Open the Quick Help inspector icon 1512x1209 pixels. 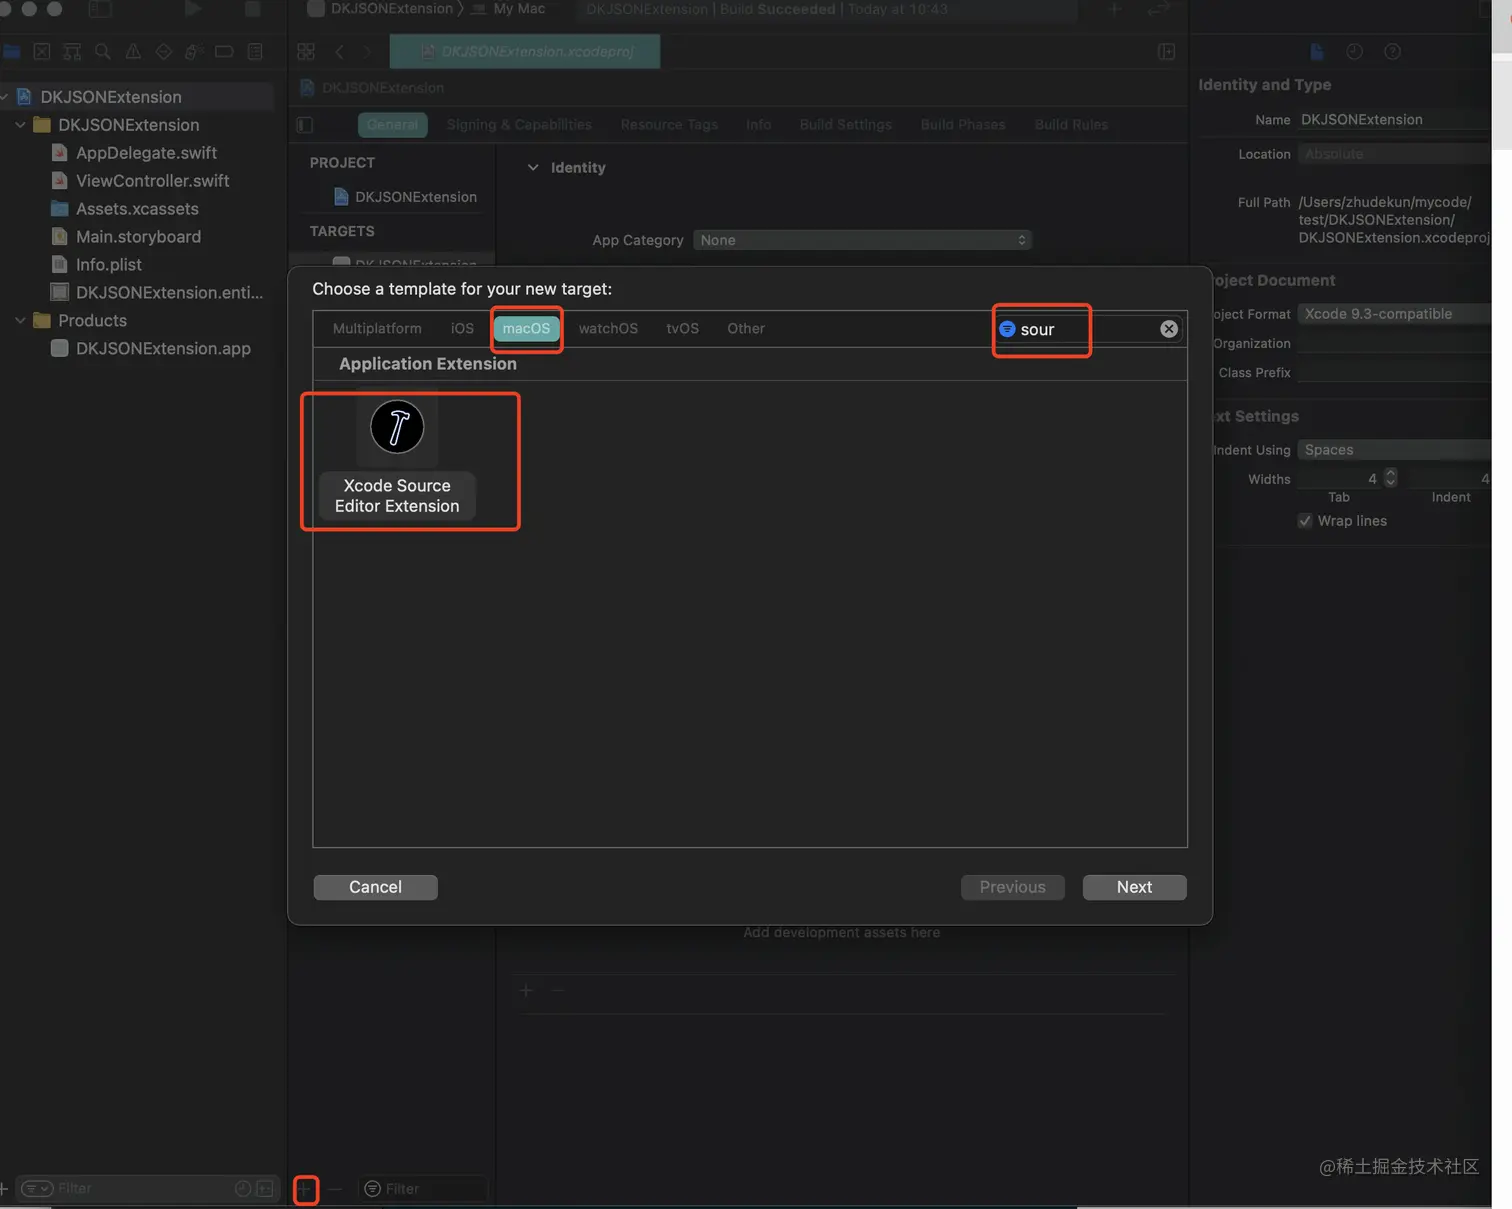point(1392,51)
